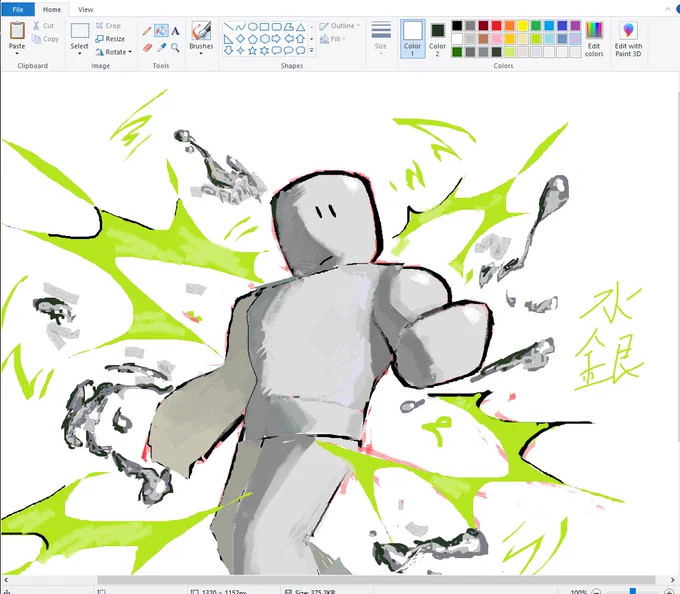
Task: Pick the red color swatch
Action: point(497,26)
